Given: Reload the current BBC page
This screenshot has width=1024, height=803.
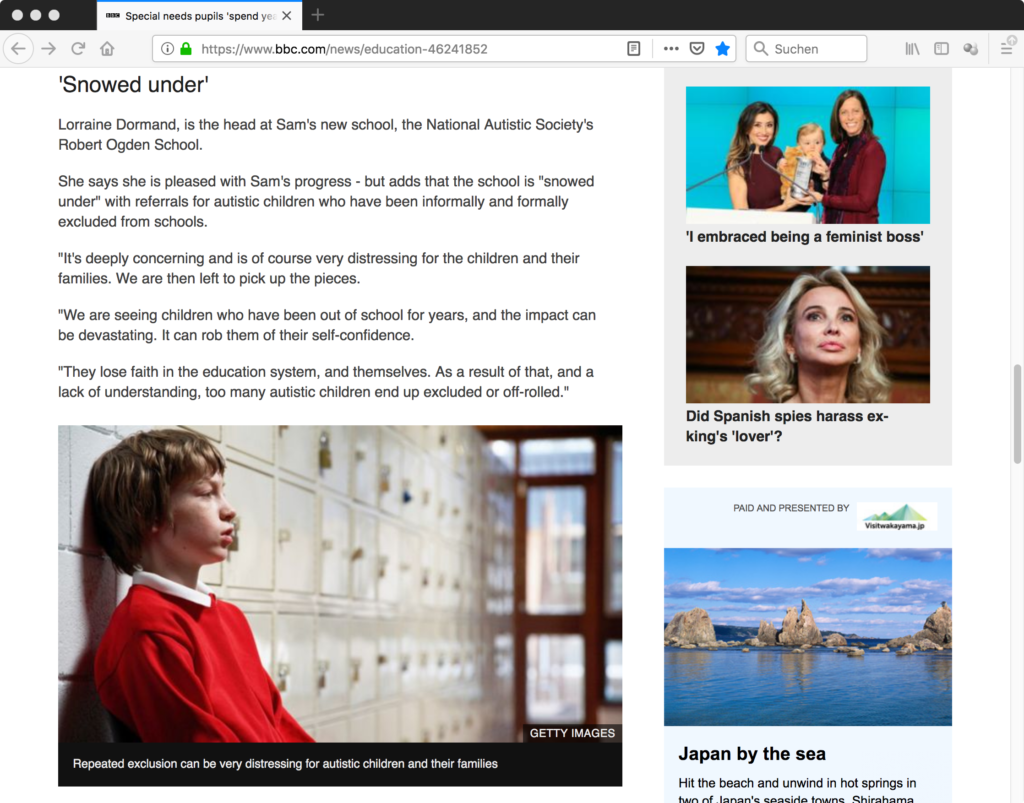Looking at the screenshot, I should coord(77,48).
